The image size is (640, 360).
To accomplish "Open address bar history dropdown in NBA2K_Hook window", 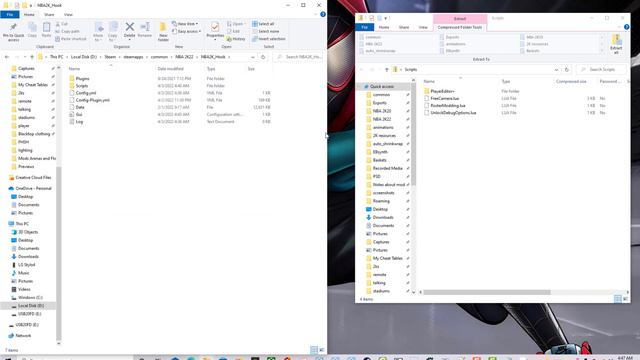I will [253, 57].
